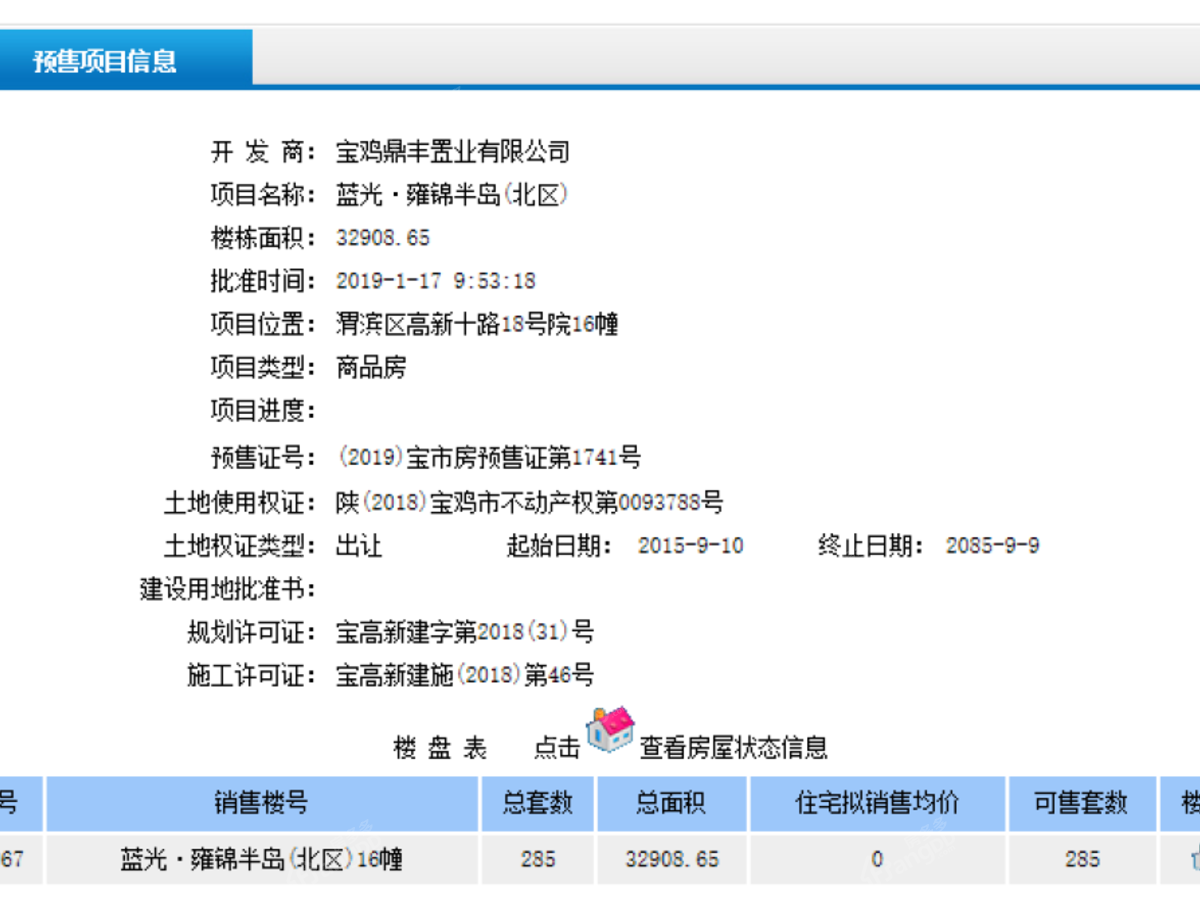1200x900 pixels.
Task: Click planning permit 宝高新建字第2018(31)号
Action: coord(465,632)
